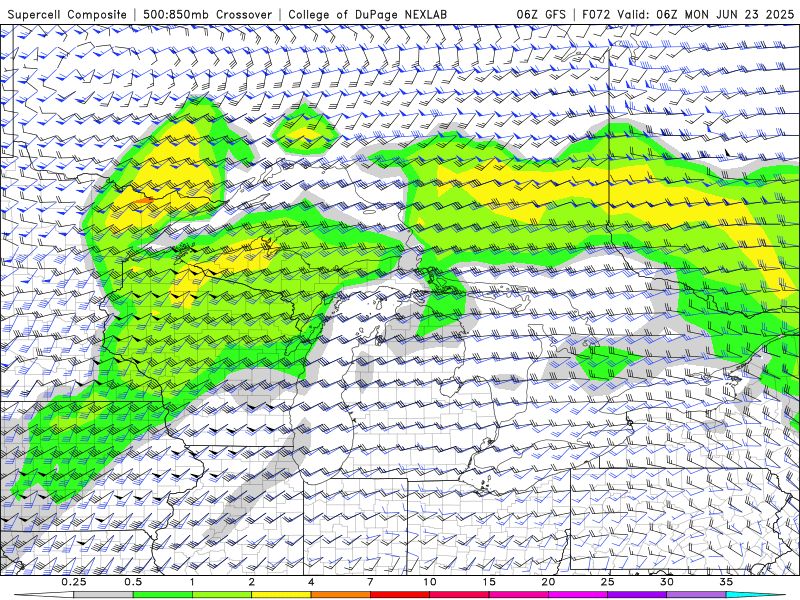This screenshot has height=600, width=800.
Task: Click the colorbar value label '7'
Action: click(370, 582)
